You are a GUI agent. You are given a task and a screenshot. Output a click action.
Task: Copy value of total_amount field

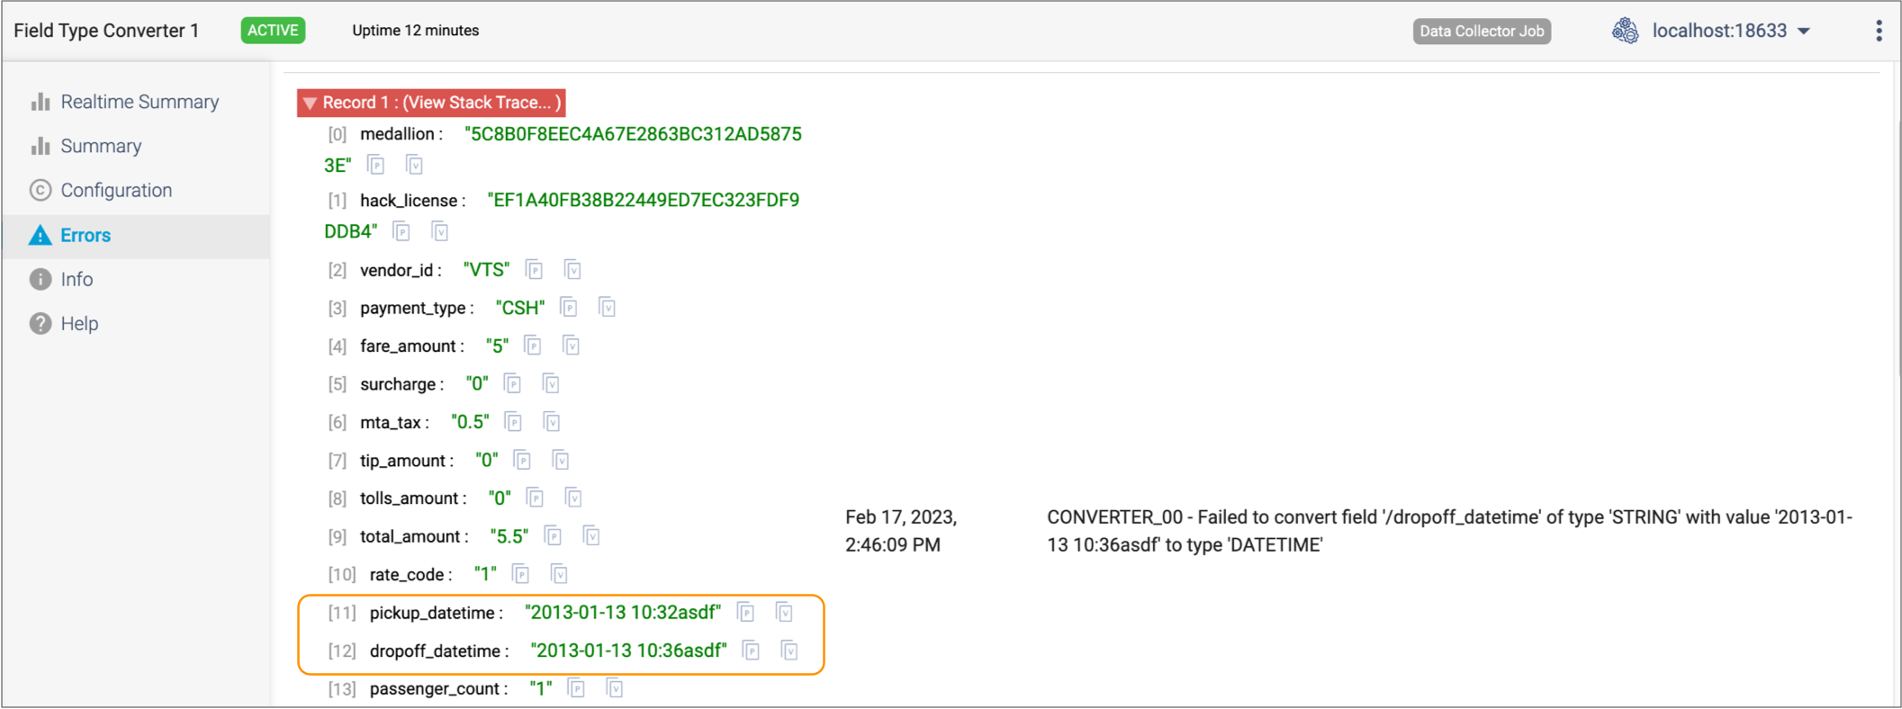[591, 537]
